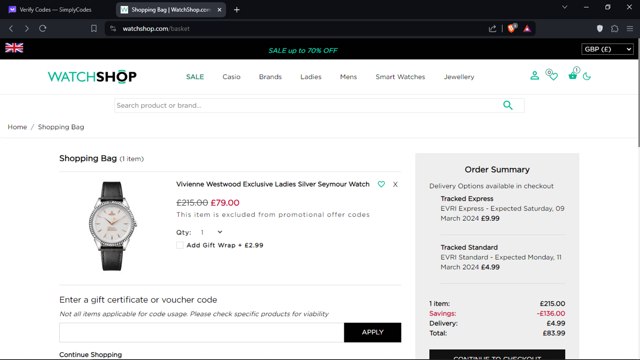
Task: Go to Home breadcrumb link
Action: coord(17,127)
